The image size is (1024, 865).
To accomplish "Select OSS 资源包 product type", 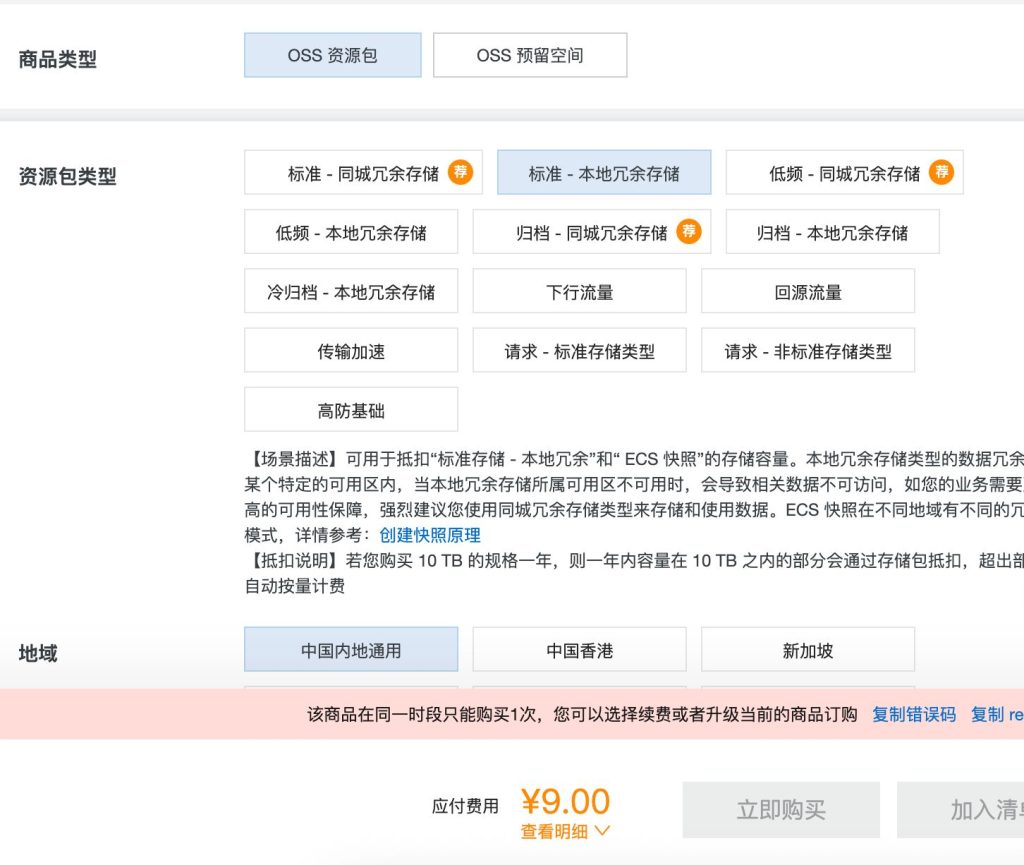I will click(x=332, y=55).
